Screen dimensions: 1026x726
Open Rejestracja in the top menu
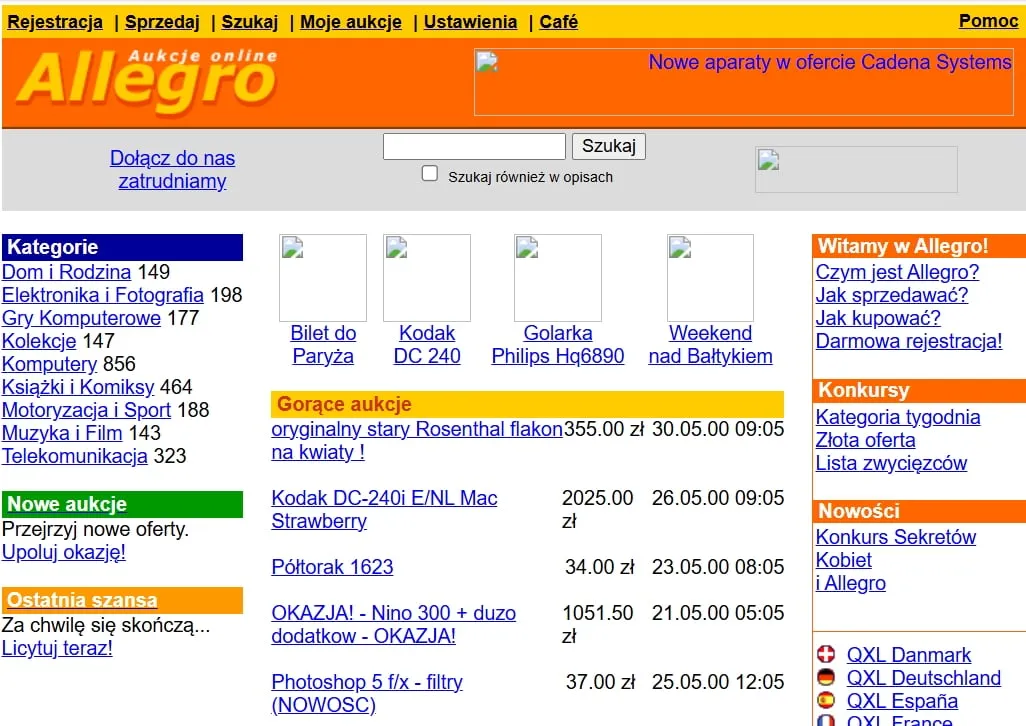(x=55, y=22)
